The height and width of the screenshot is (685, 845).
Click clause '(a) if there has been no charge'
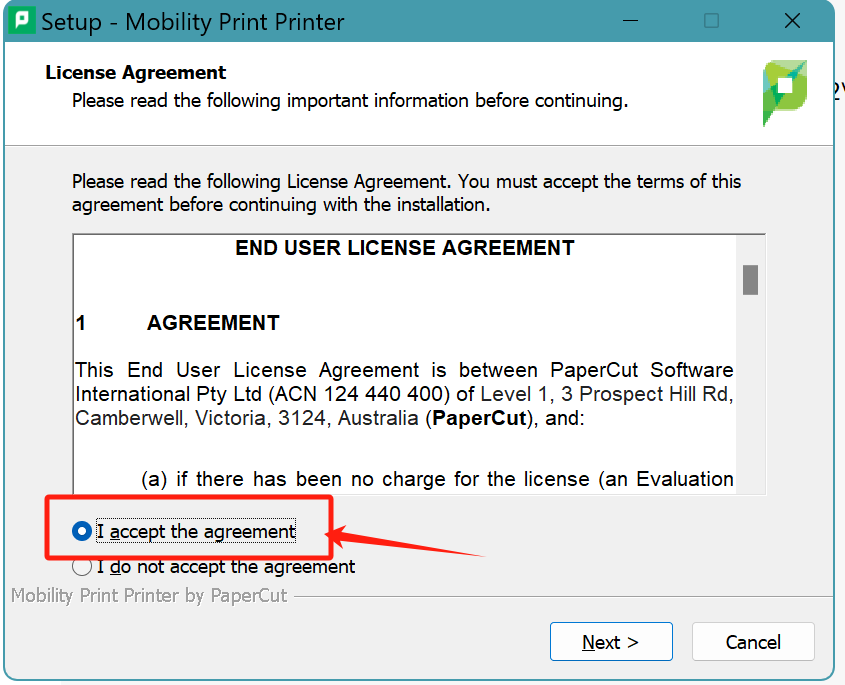(x=437, y=479)
